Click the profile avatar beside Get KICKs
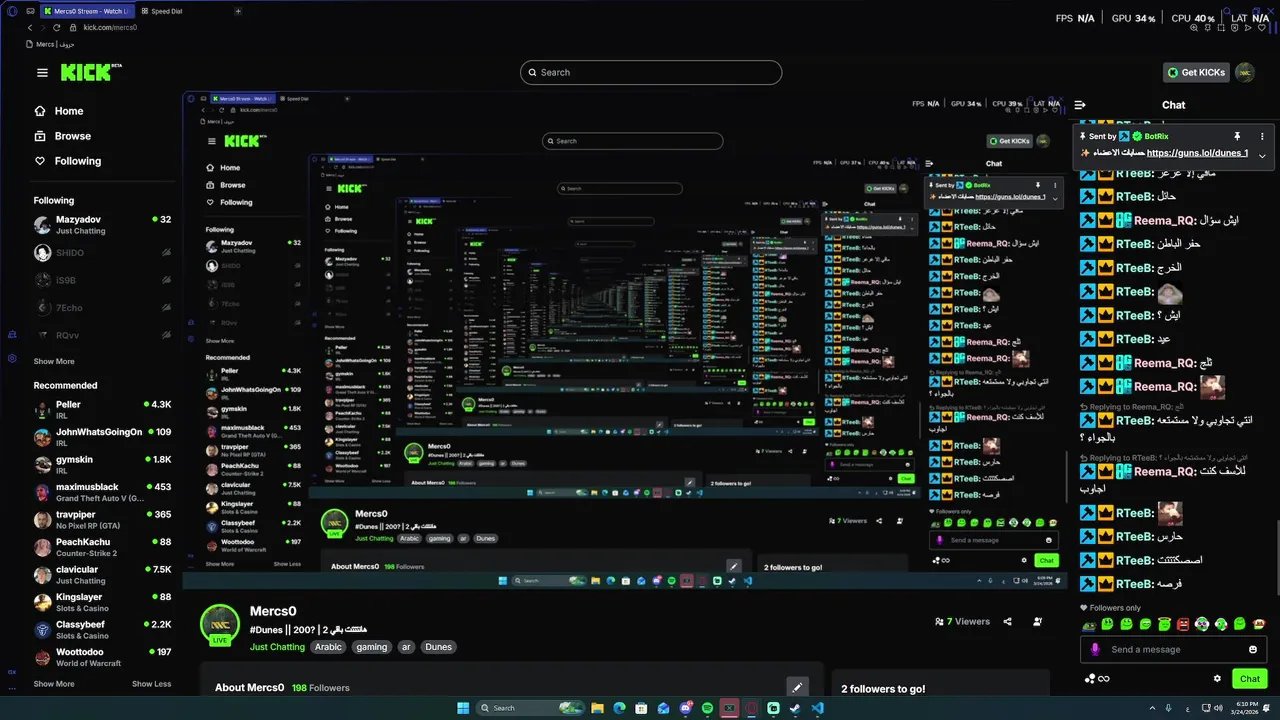1280x720 pixels. [1245, 72]
